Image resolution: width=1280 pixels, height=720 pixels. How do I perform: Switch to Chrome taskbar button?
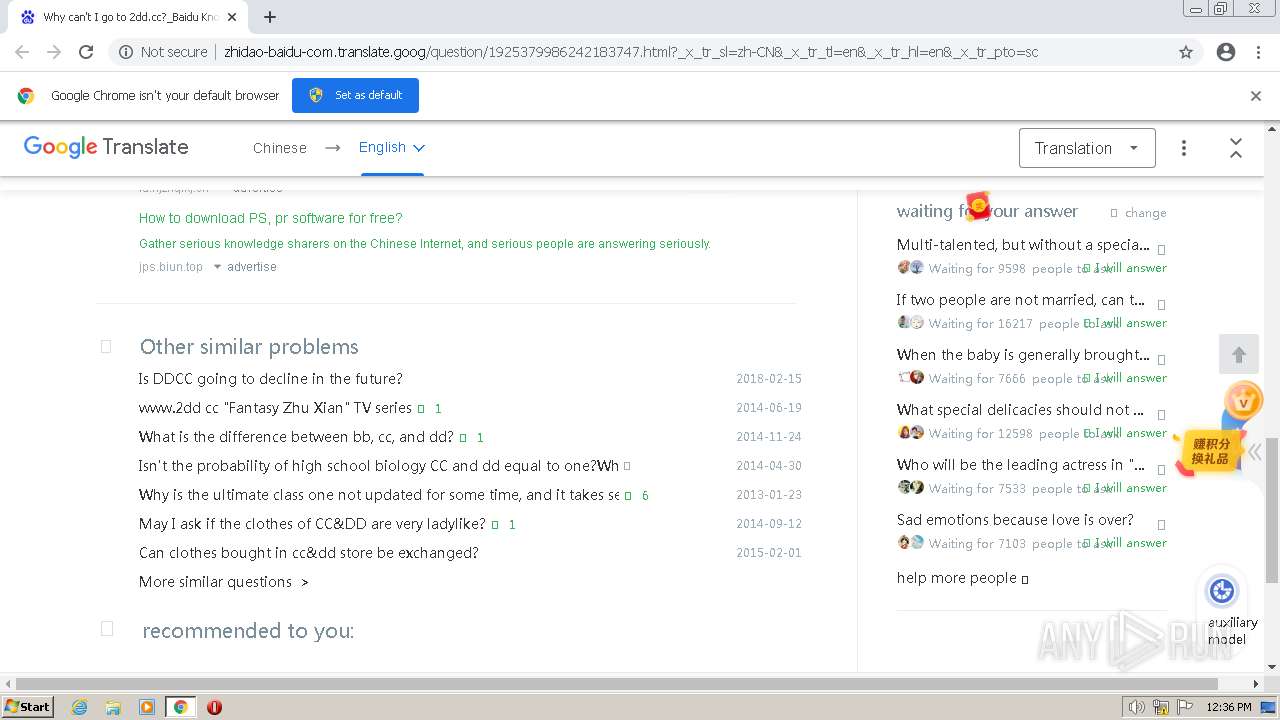(x=180, y=707)
